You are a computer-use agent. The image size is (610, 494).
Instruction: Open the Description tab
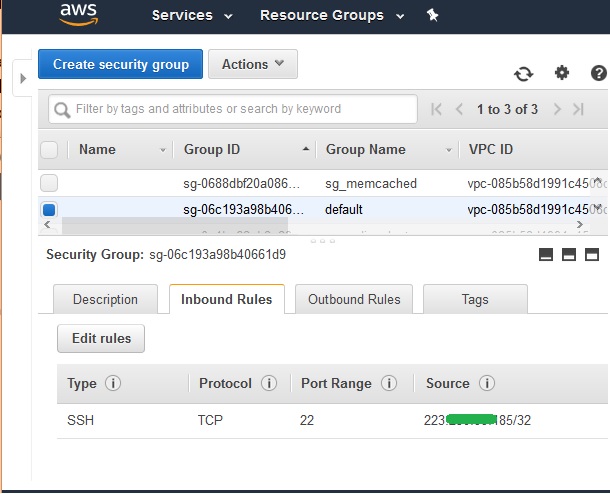[105, 299]
